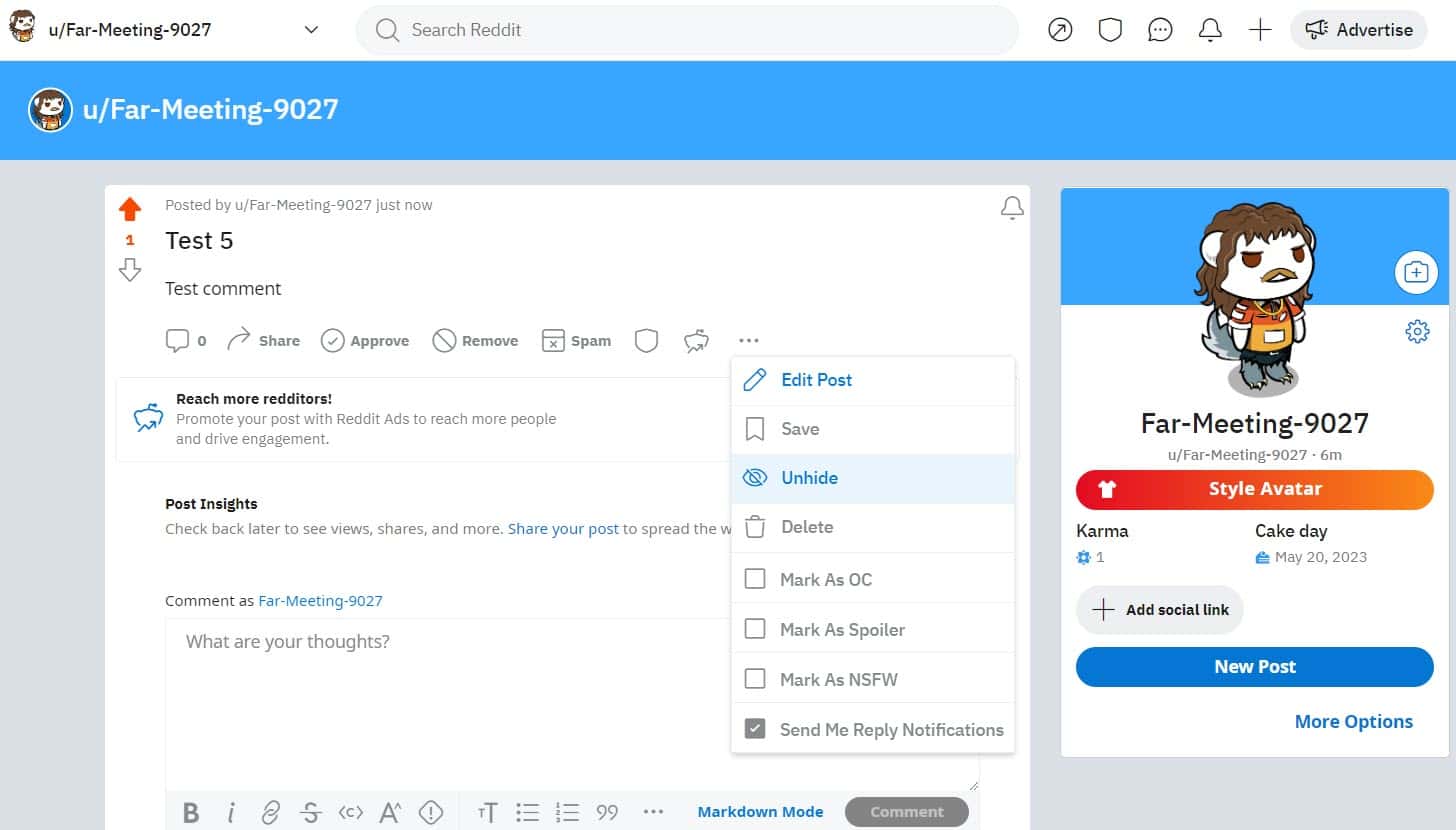Open the account switcher dropdown
The width and height of the screenshot is (1456, 830).
310,30
